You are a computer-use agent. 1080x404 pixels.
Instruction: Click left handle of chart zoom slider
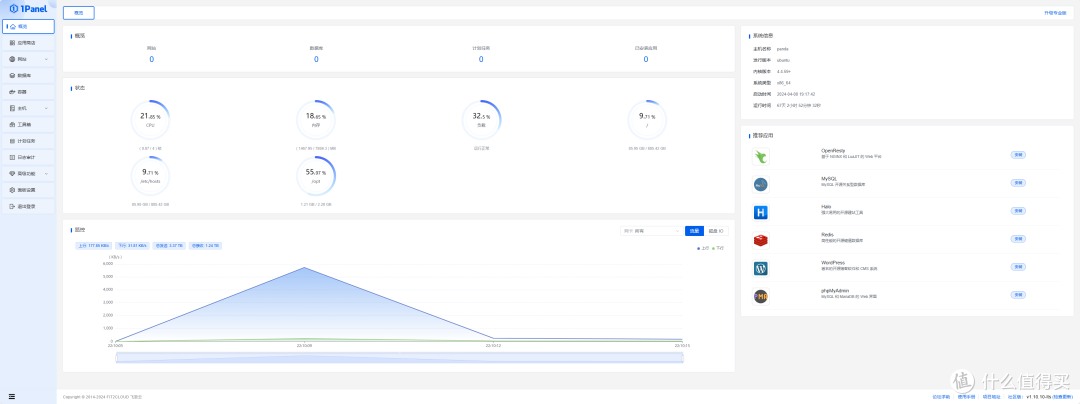tap(116, 357)
